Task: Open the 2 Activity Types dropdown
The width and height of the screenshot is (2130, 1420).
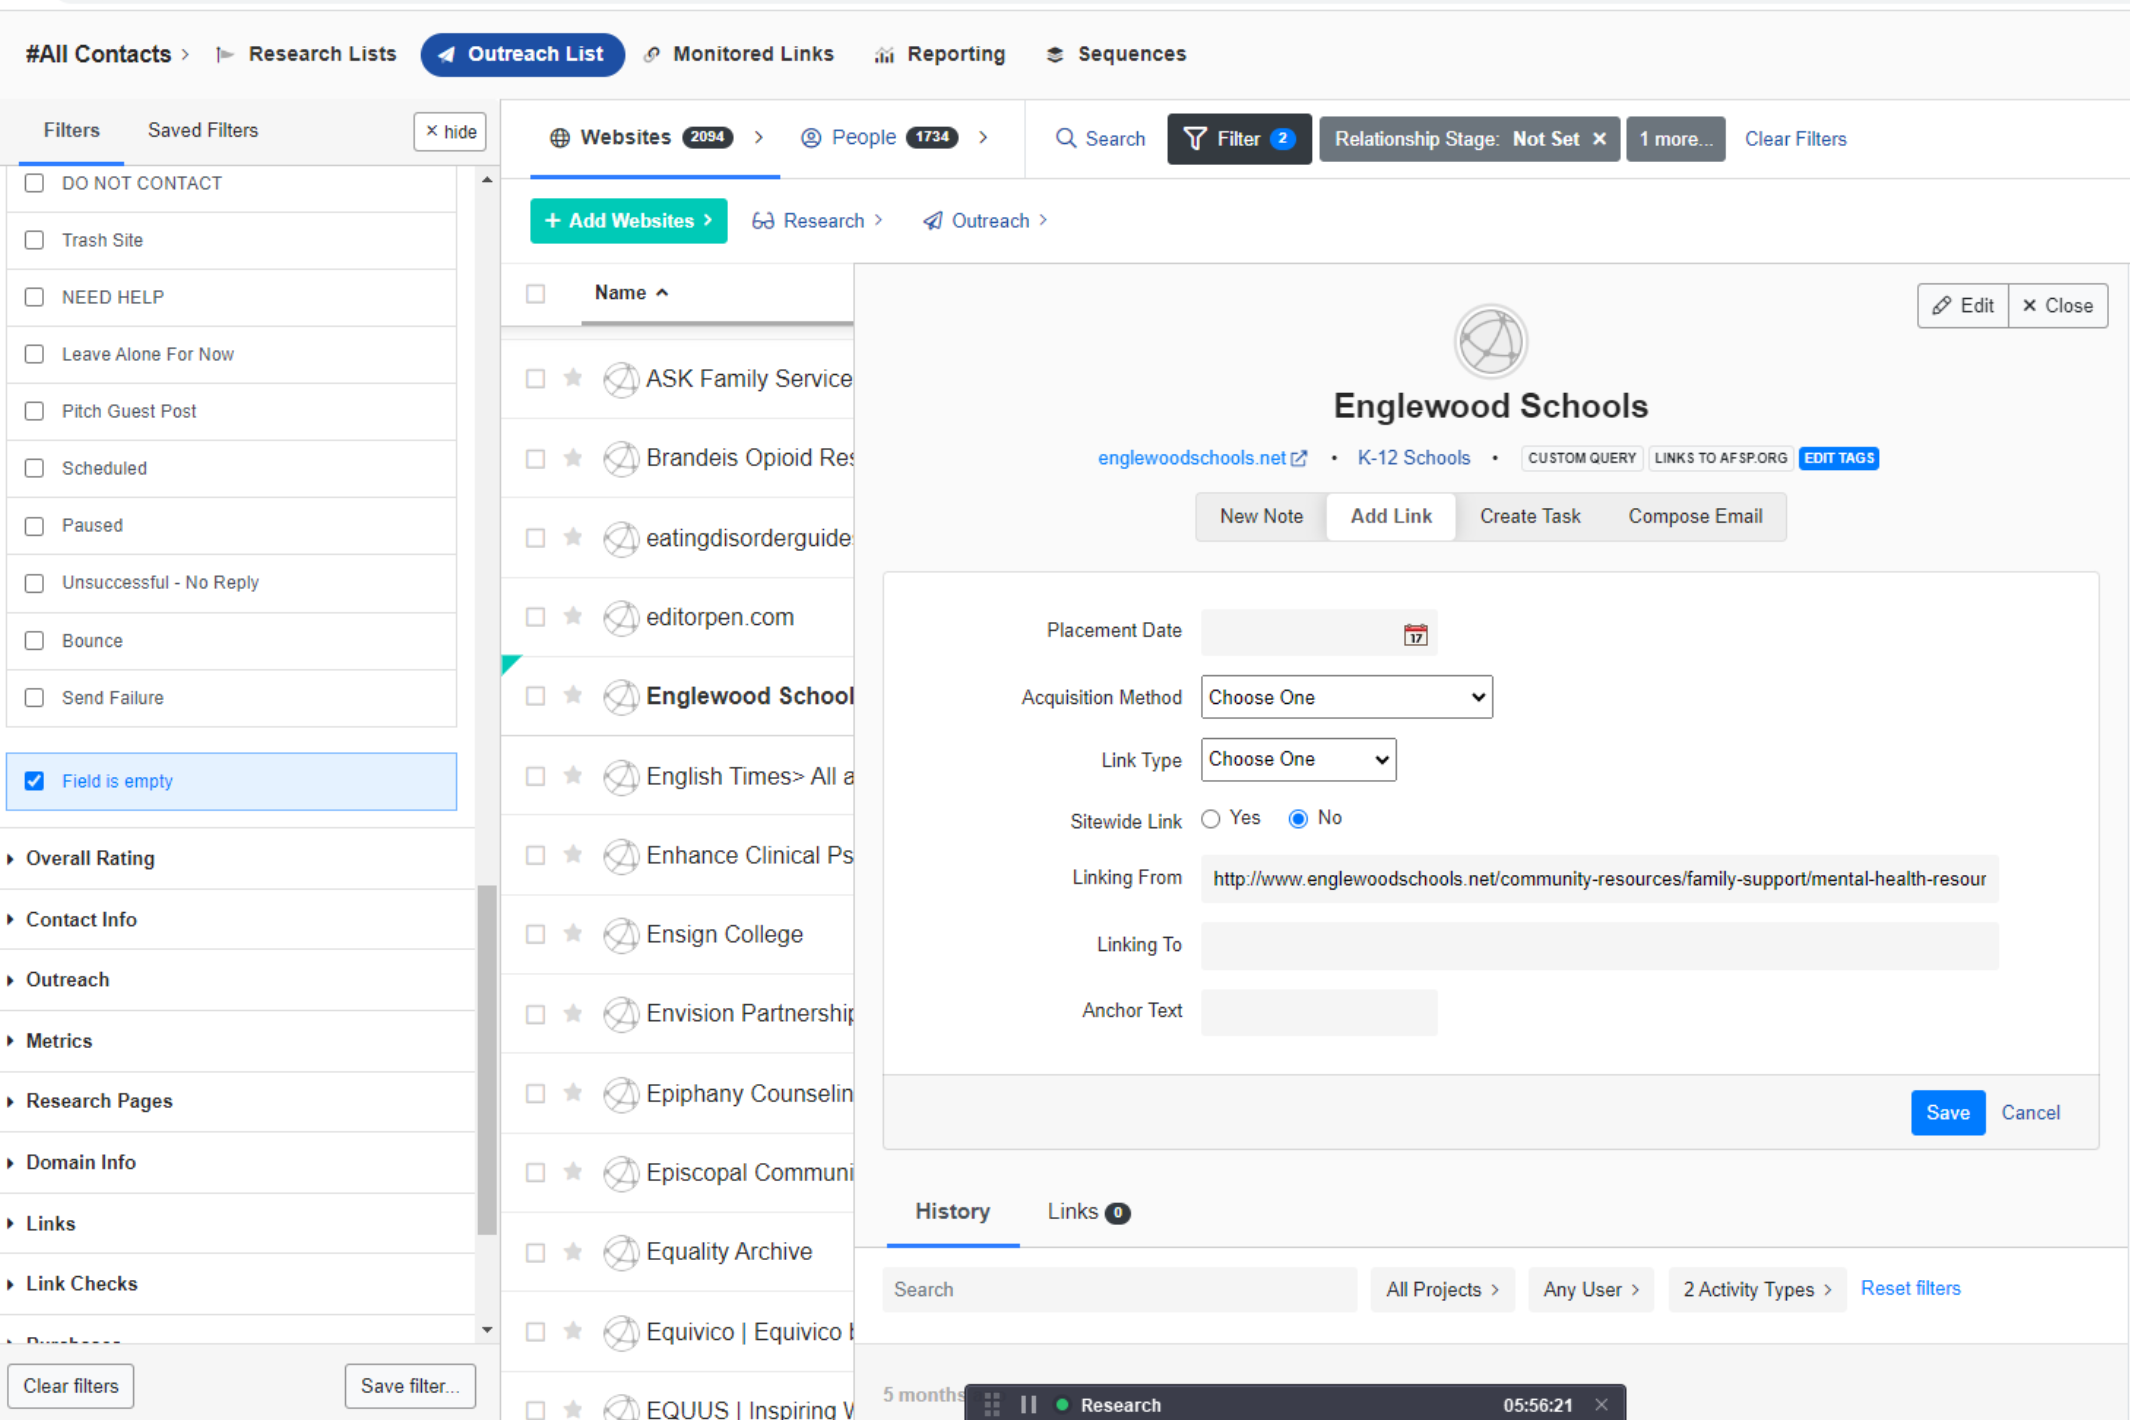Action: pyautogui.click(x=1757, y=1289)
